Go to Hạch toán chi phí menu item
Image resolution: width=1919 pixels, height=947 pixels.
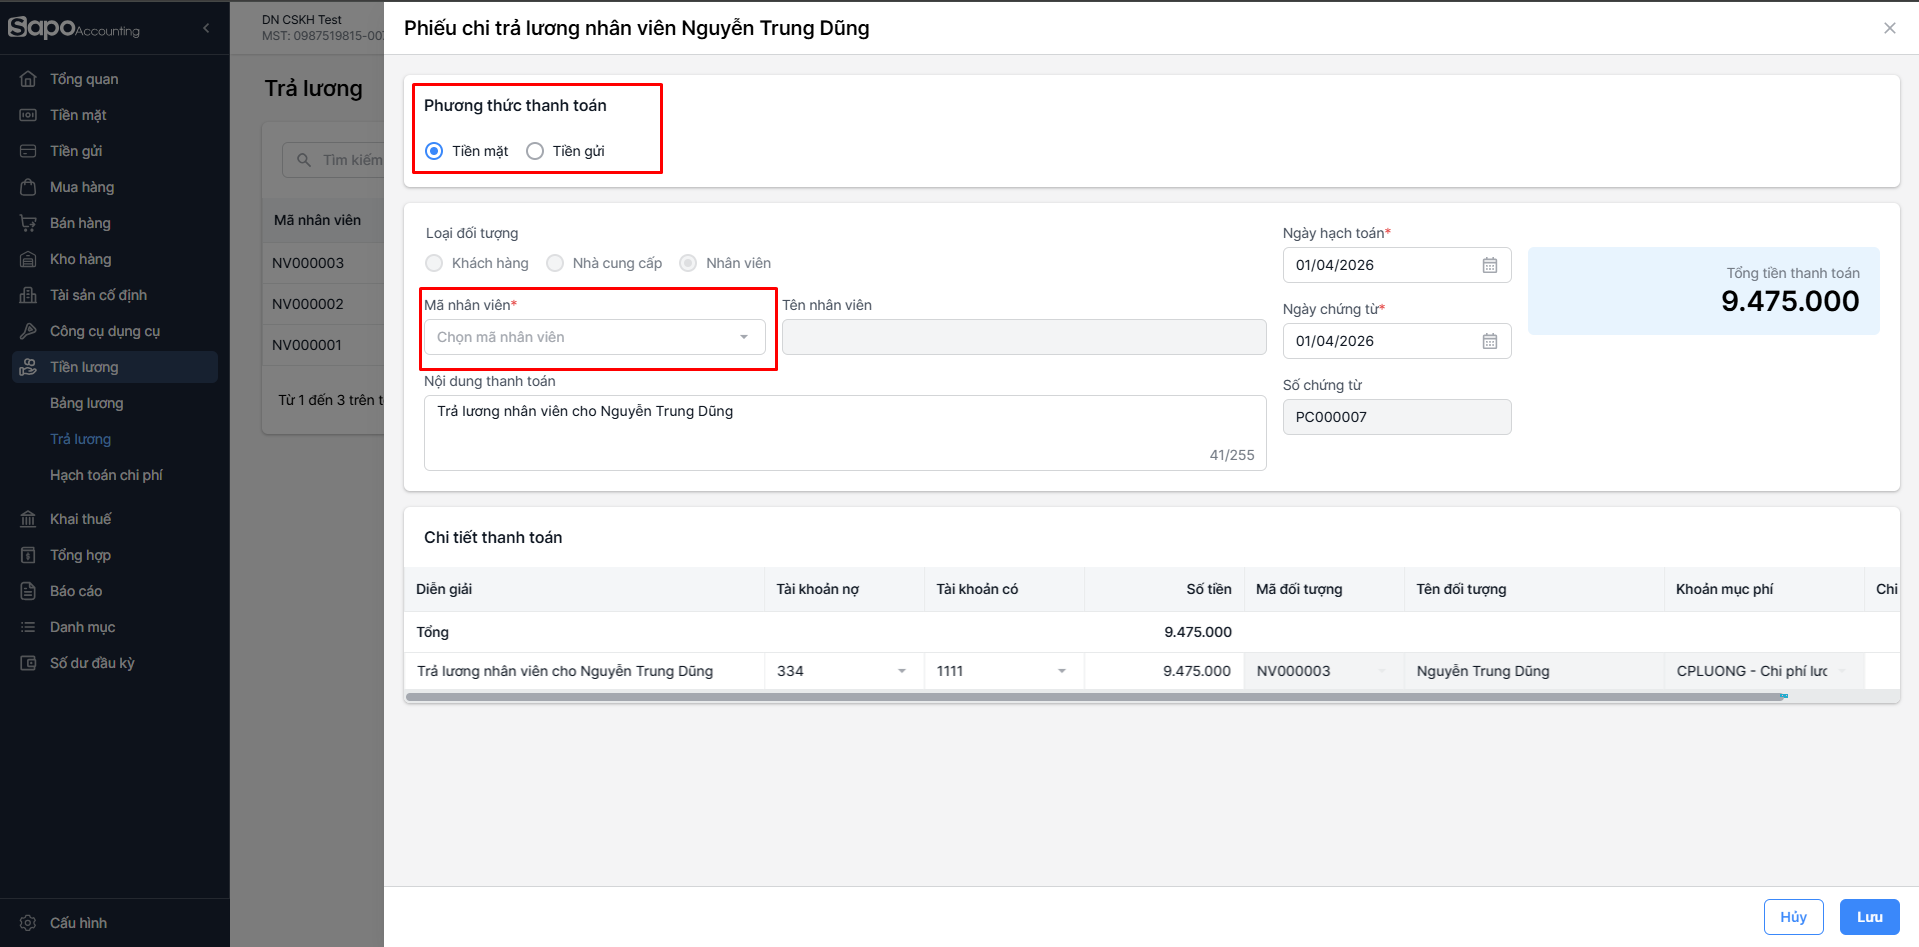[x=106, y=475]
